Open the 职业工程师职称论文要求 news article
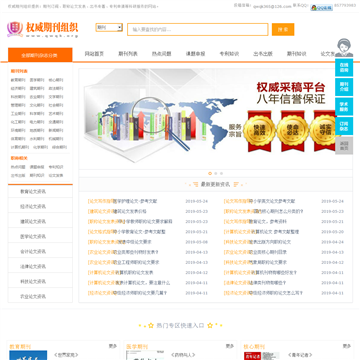The width and height of the screenshot is (360, 360). pyautogui.click(x=136, y=262)
